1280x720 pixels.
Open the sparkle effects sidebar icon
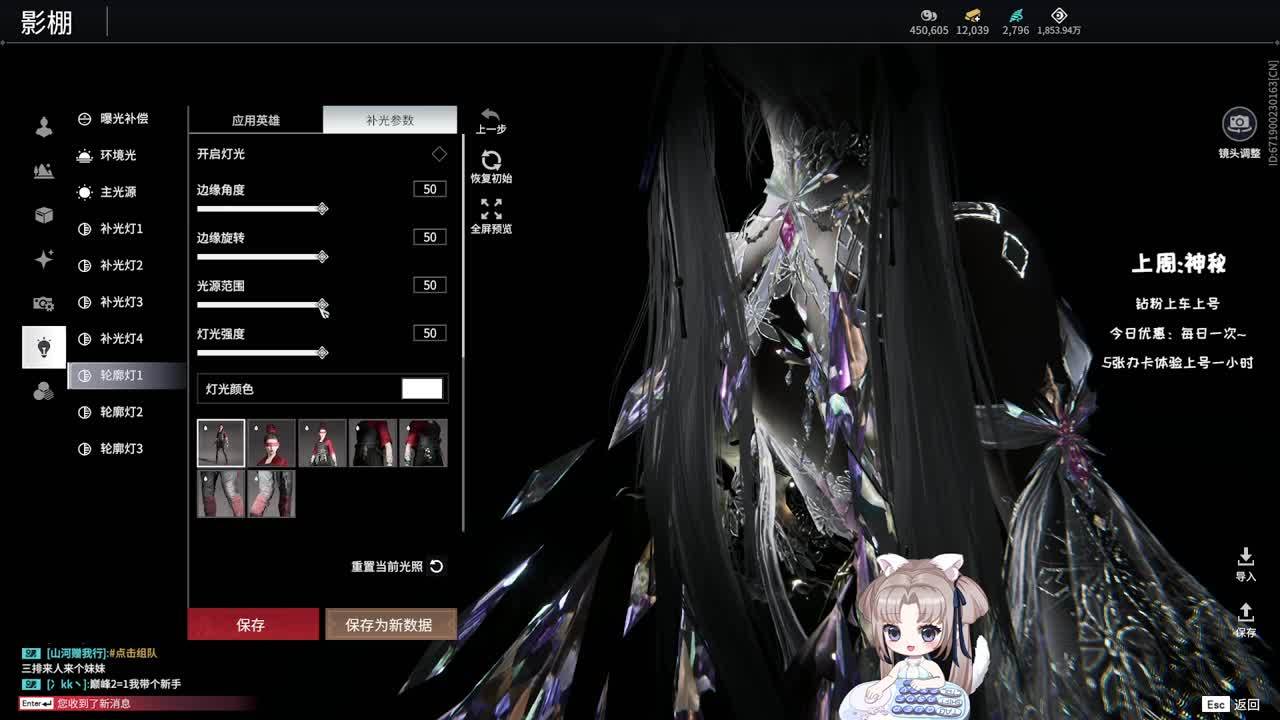point(44,259)
